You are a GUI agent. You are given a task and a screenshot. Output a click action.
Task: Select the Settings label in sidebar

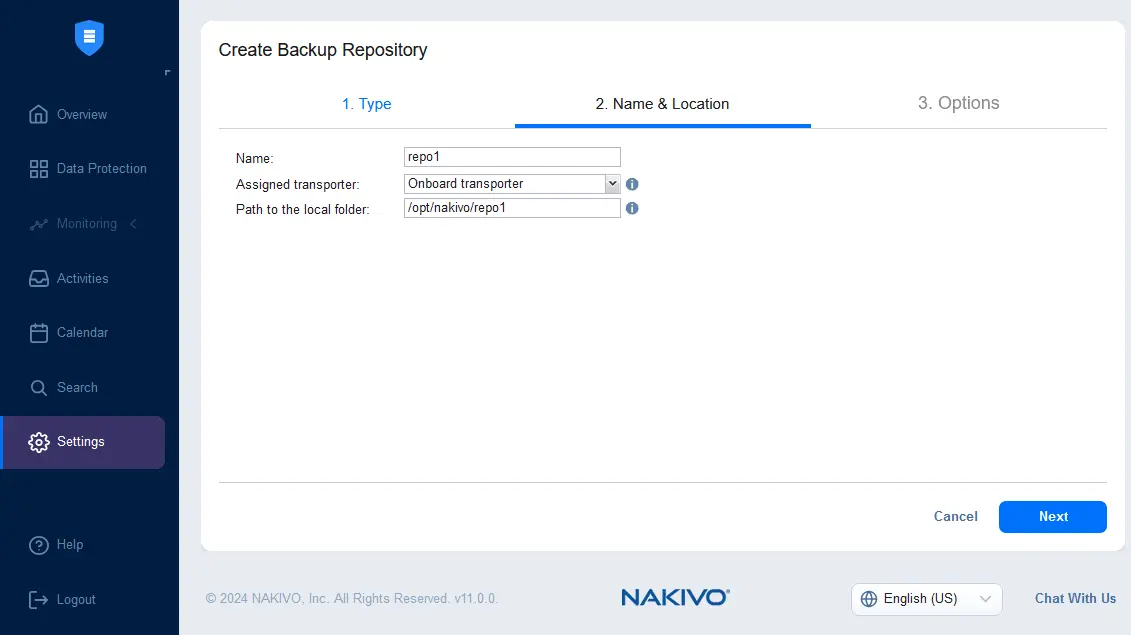click(81, 442)
